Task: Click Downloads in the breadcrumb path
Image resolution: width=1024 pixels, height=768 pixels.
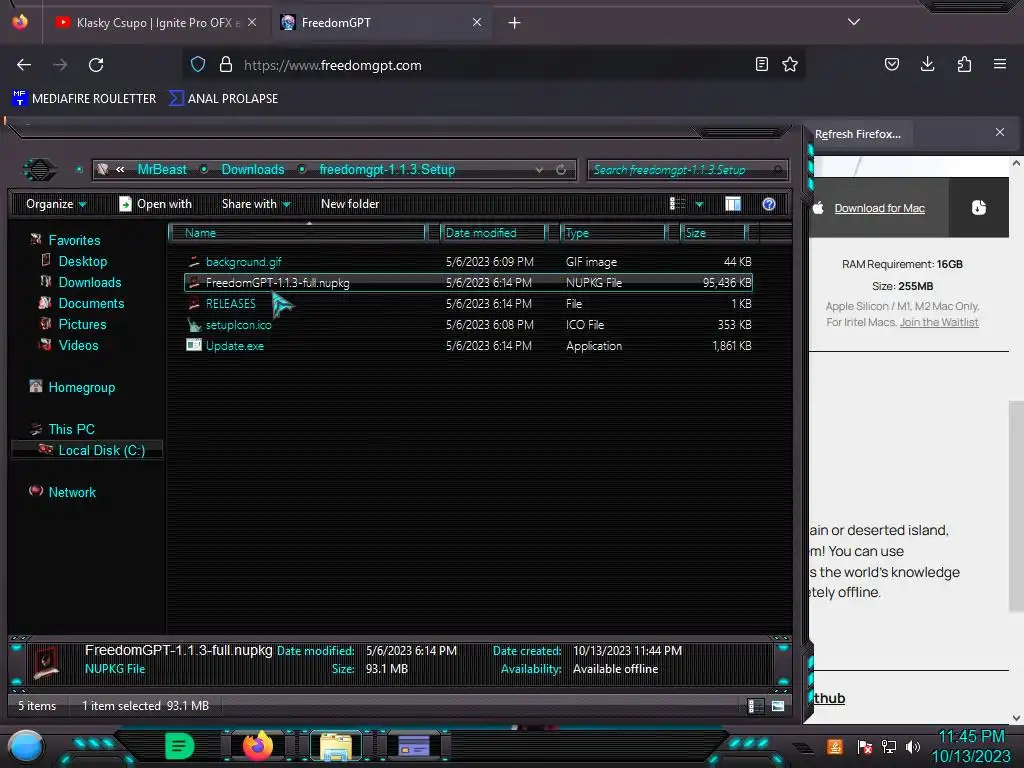Action: (x=253, y=170)
